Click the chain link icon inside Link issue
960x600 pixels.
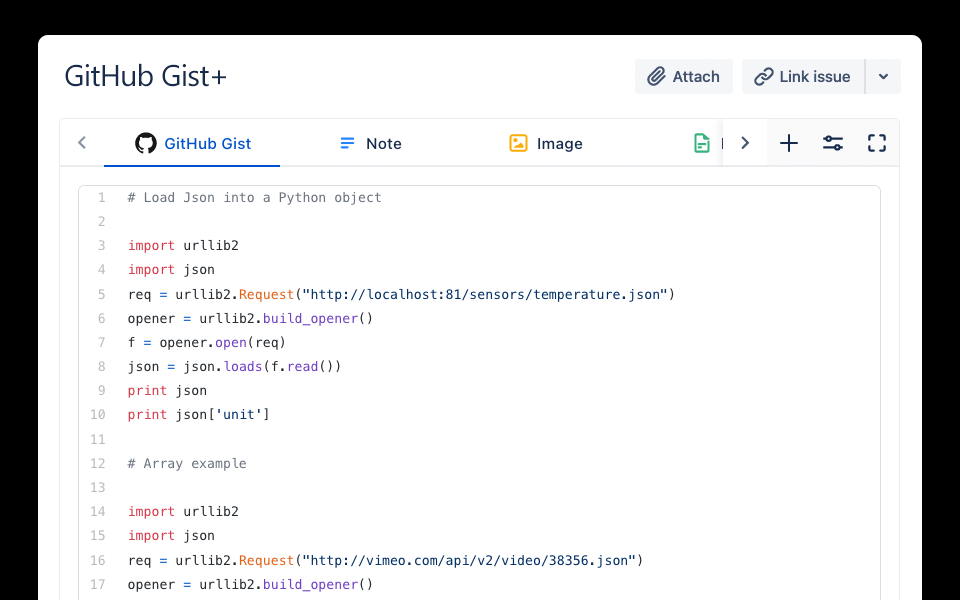764,76
